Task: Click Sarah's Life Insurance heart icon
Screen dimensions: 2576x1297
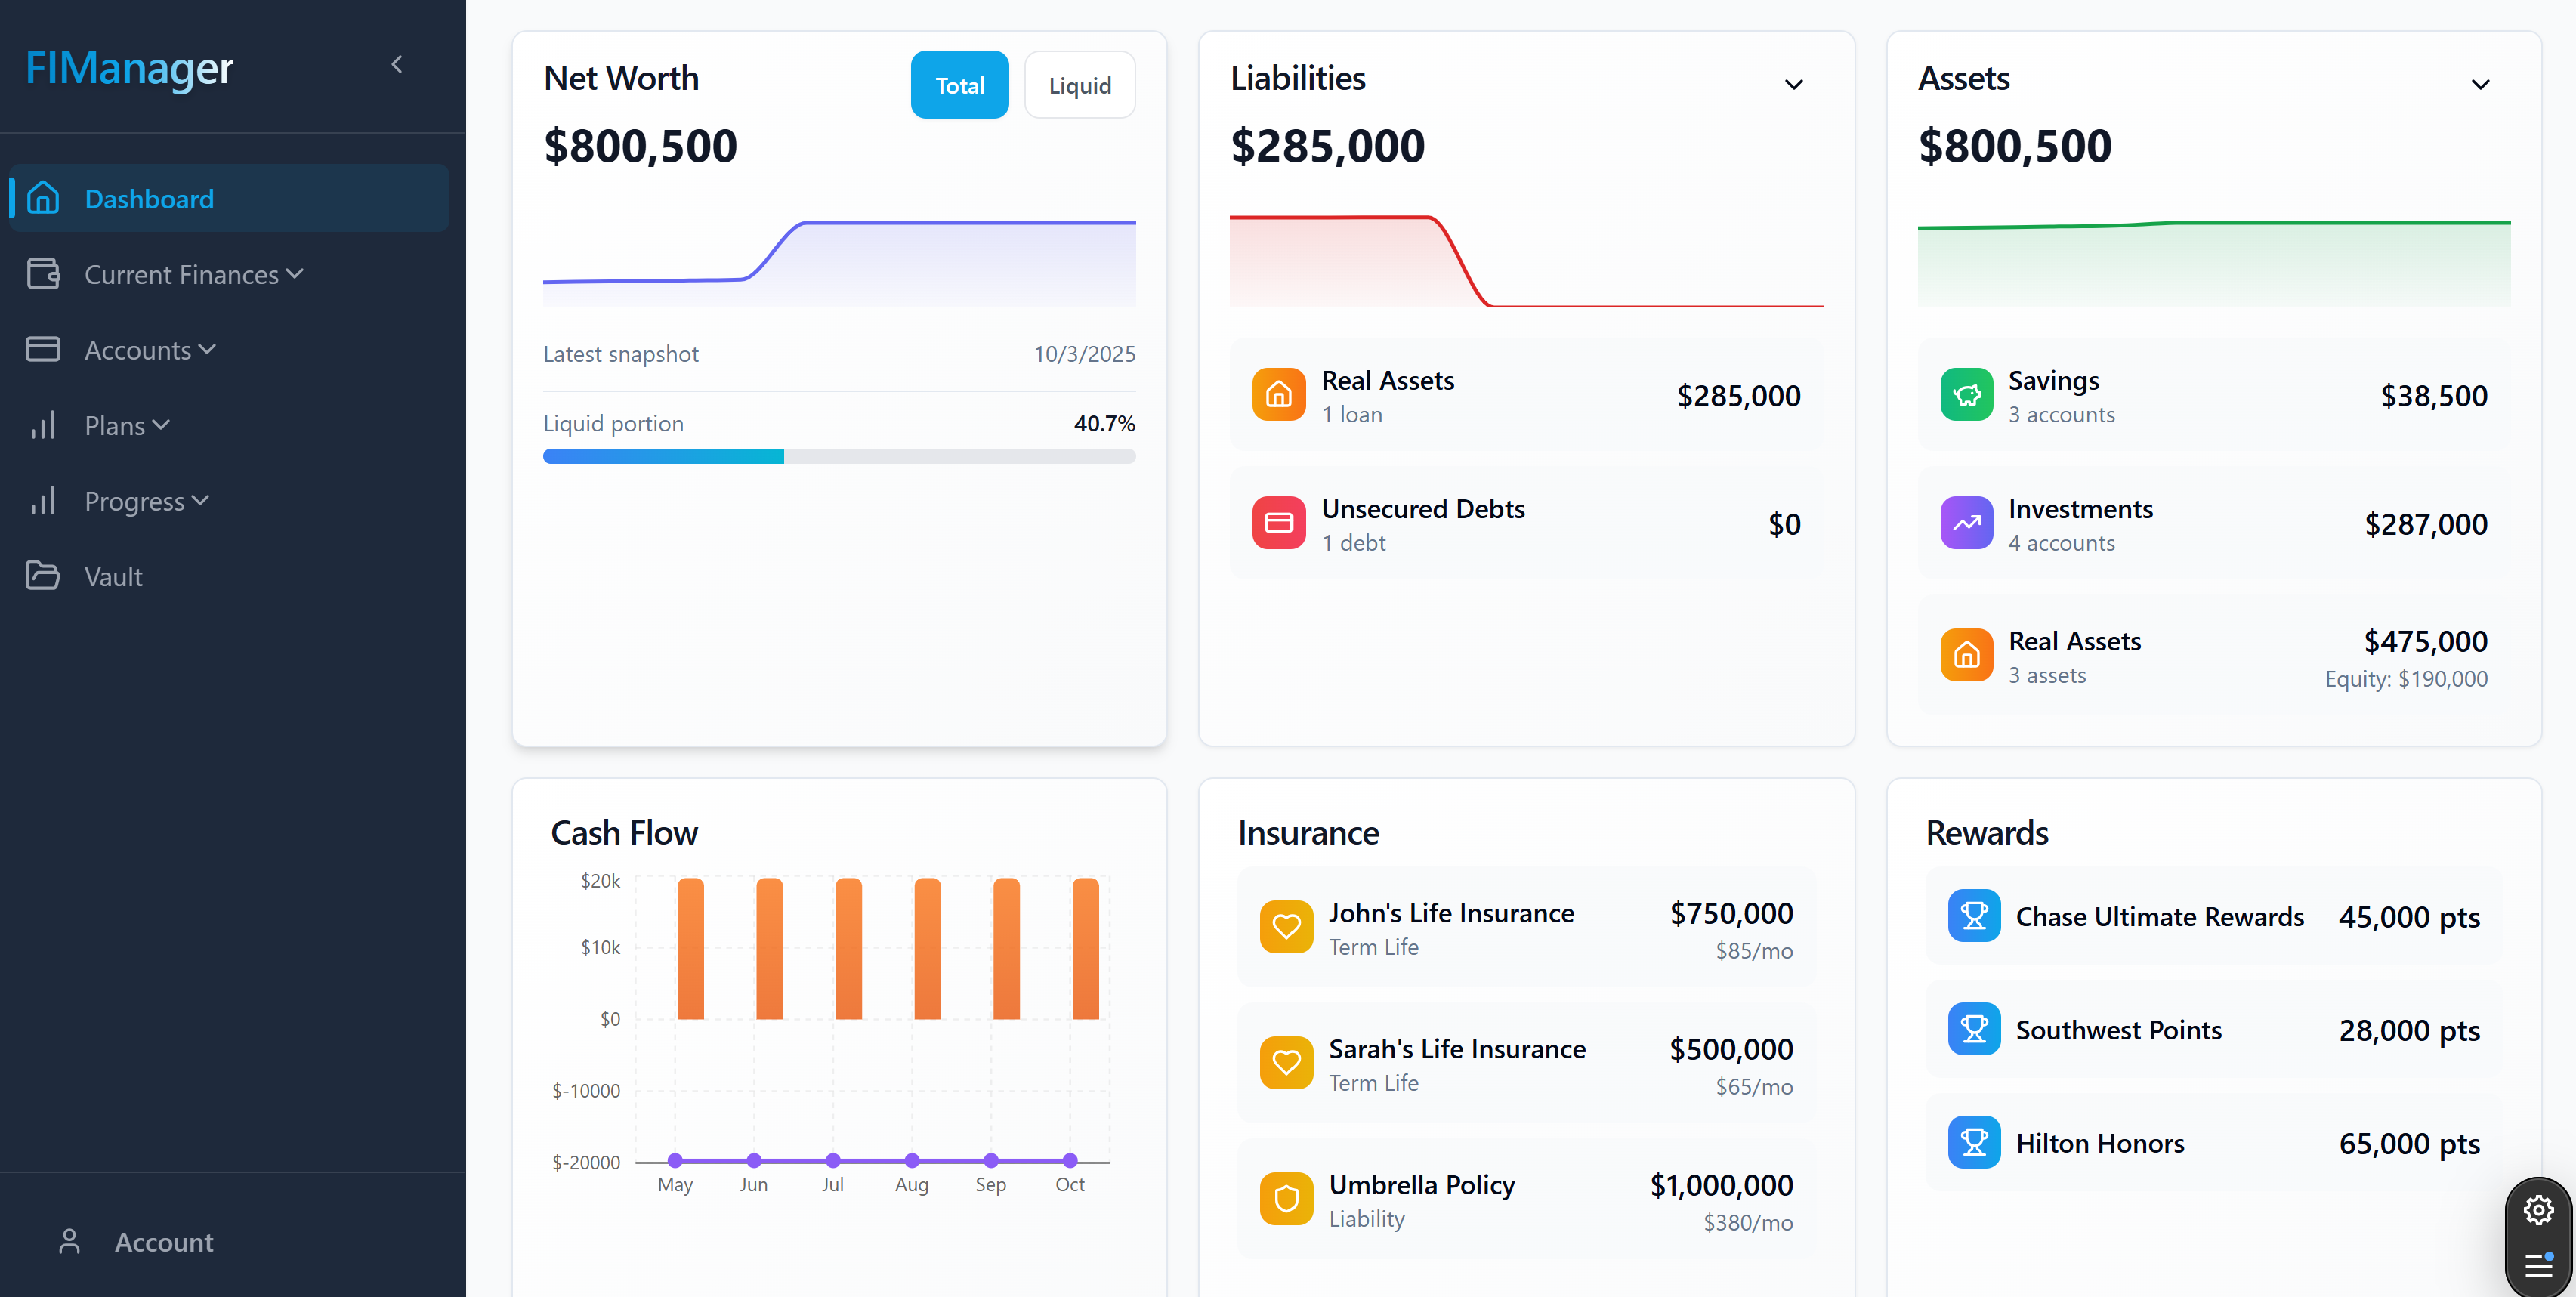Action: [x=1286, y=1063]
